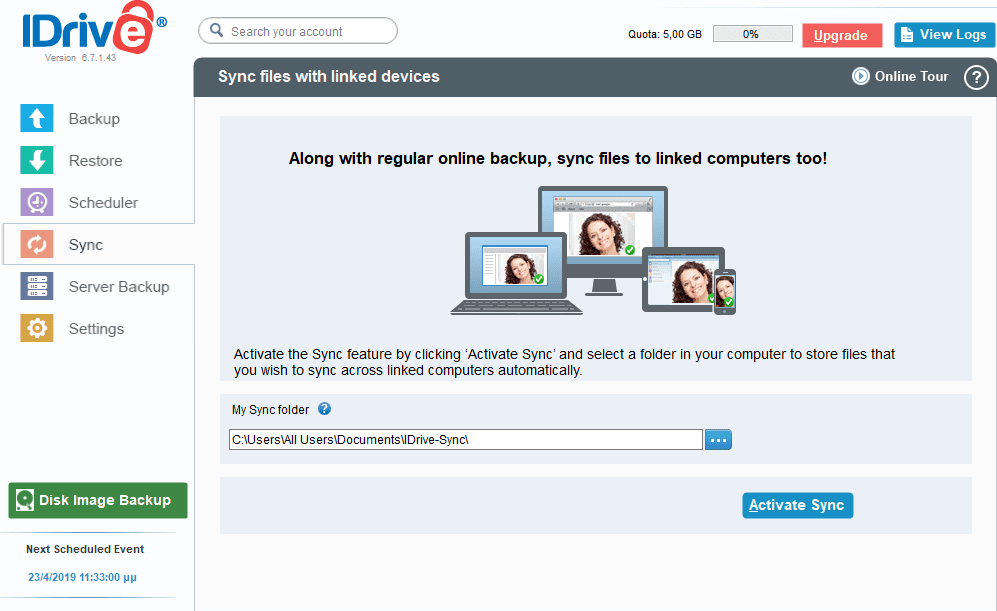Click the Sync files with linked devices heading
This screenshot has height=611, width=997.
point(329,76)
